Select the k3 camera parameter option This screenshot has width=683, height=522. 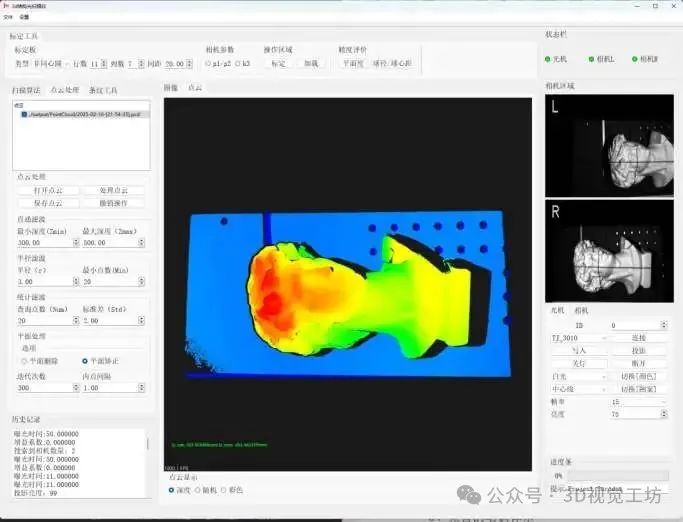click(x=239, y=63)
